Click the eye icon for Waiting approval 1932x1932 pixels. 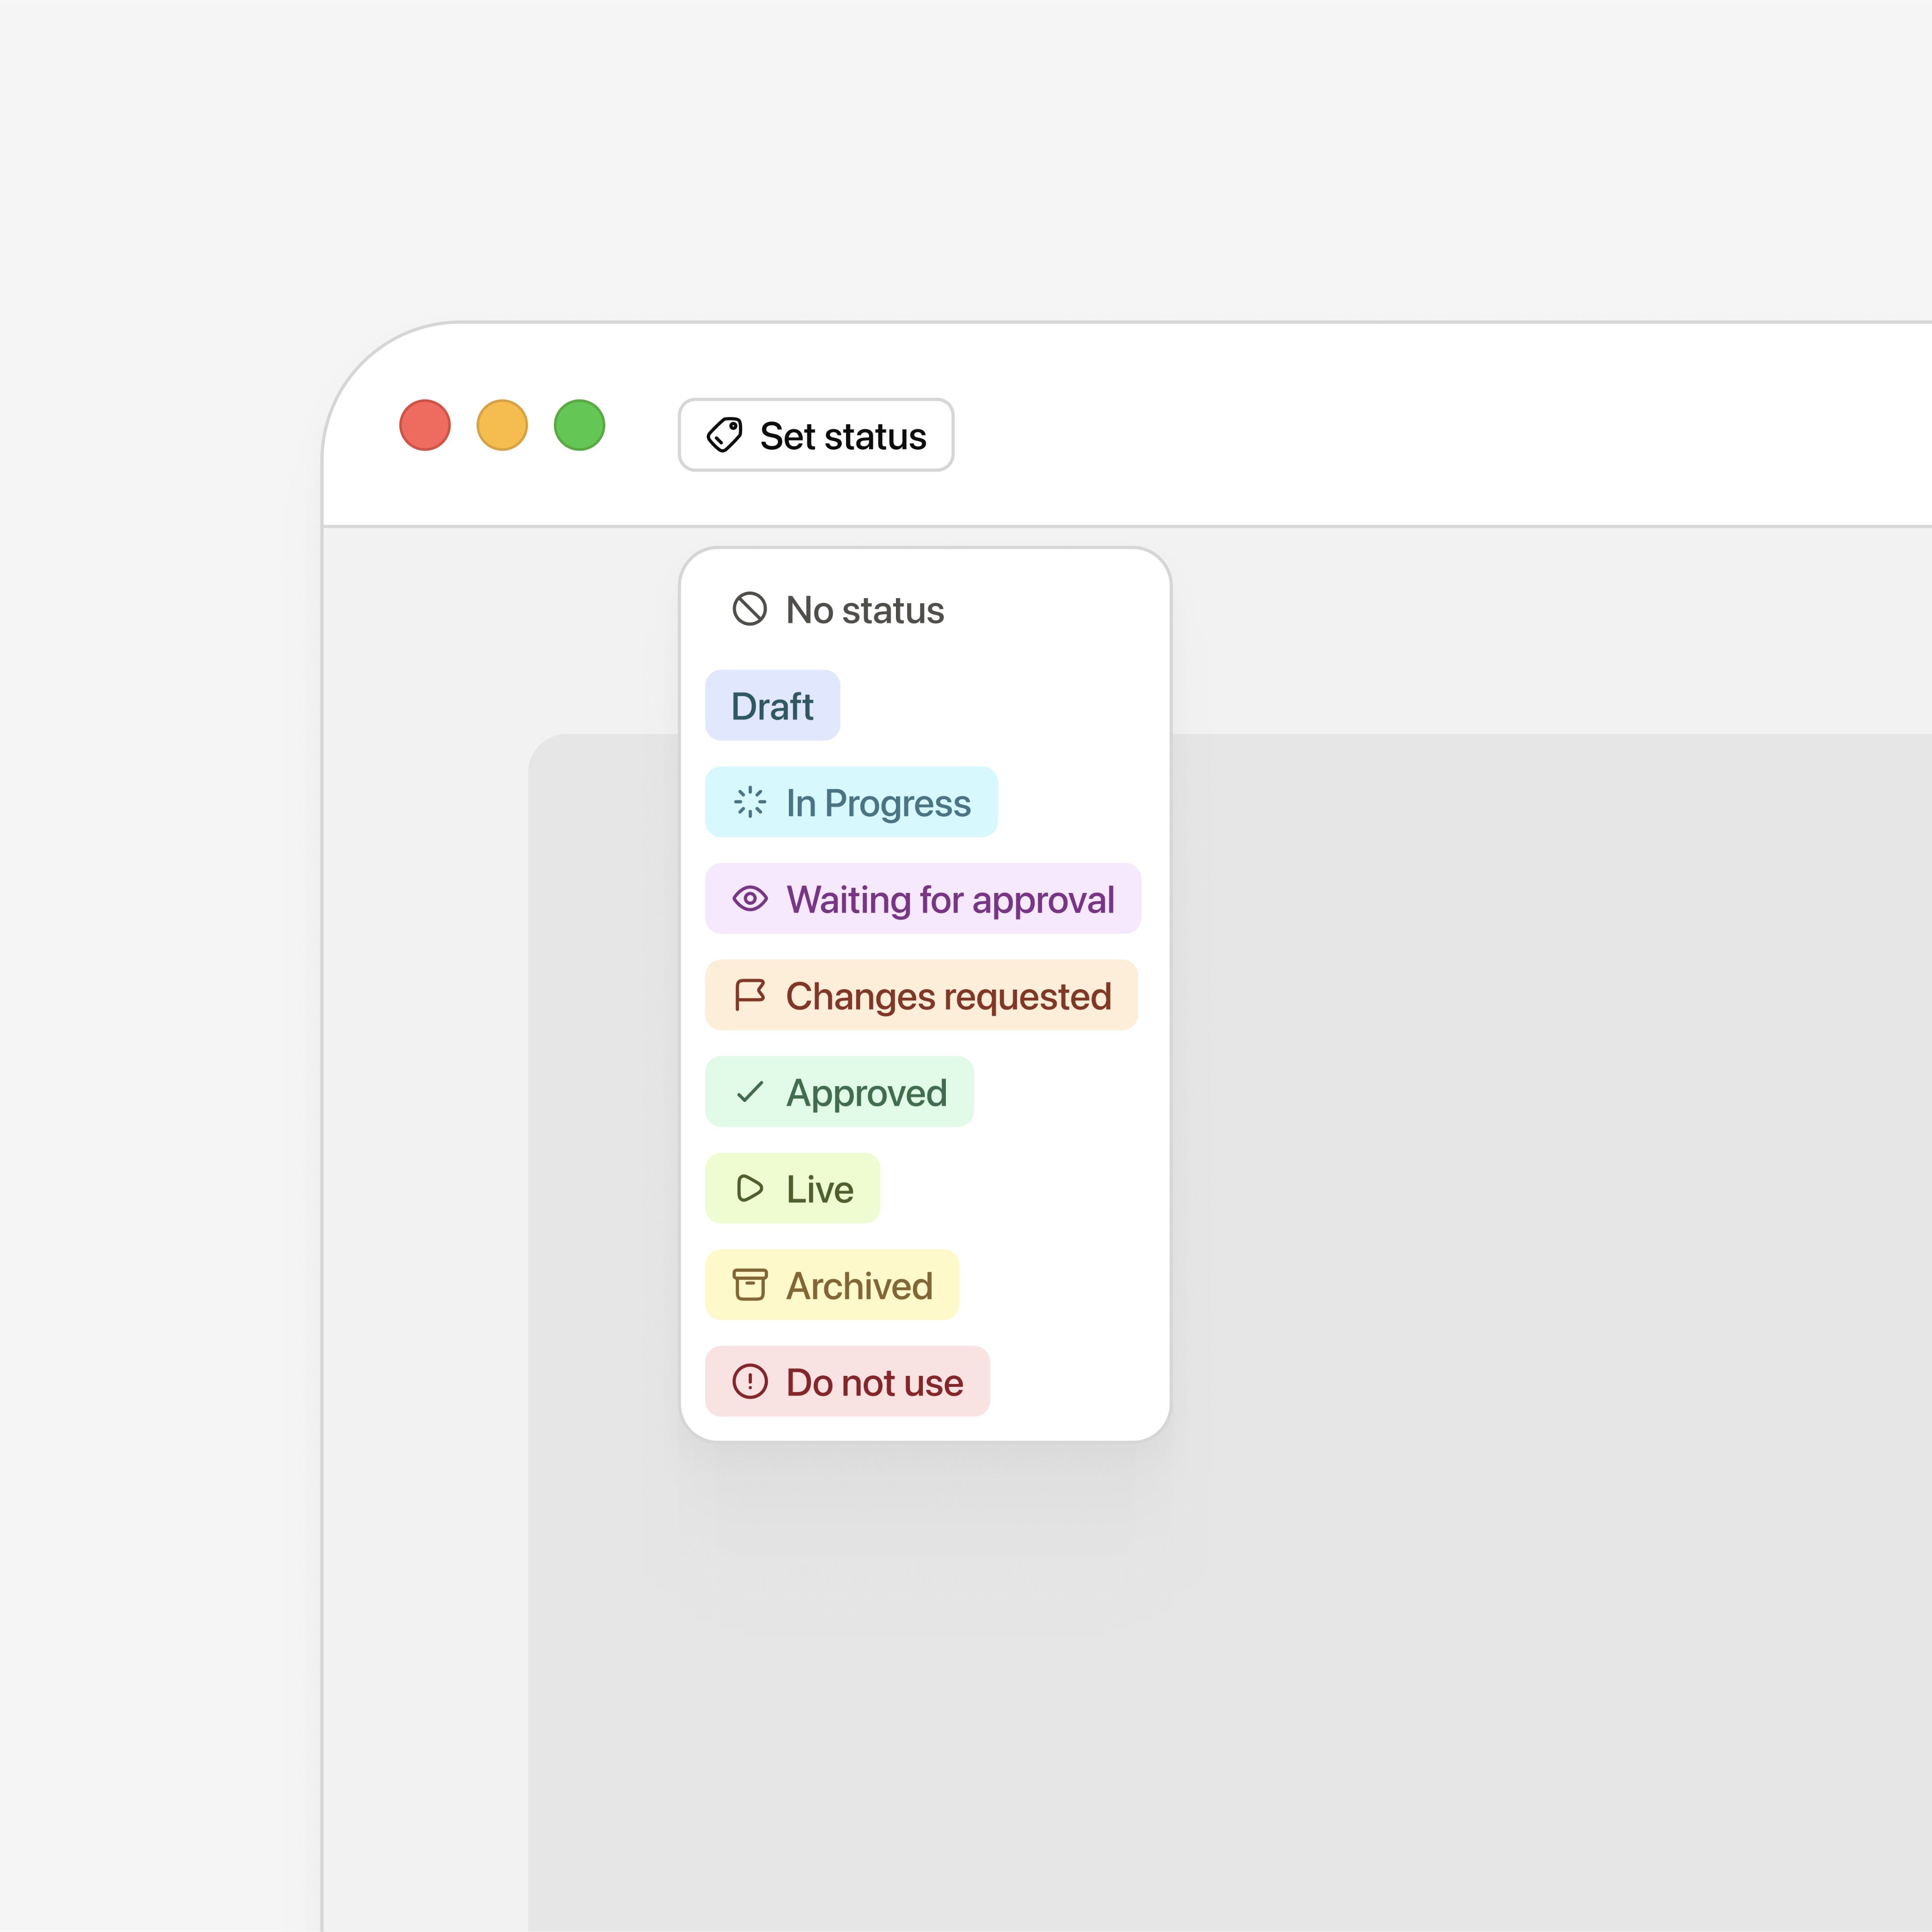point(749,898)
